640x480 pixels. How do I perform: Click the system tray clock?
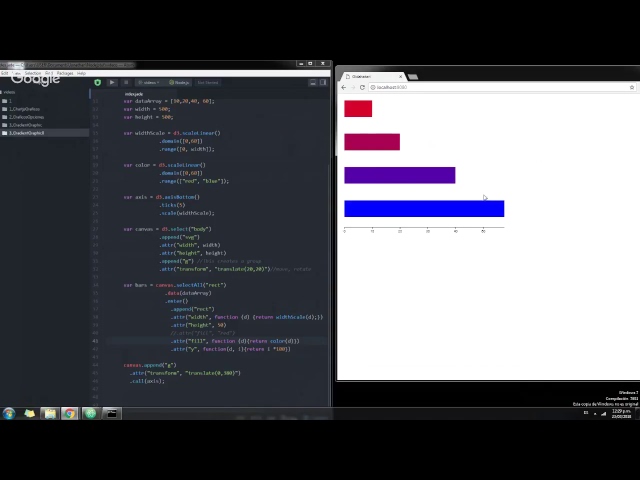[x=621, y=414]
